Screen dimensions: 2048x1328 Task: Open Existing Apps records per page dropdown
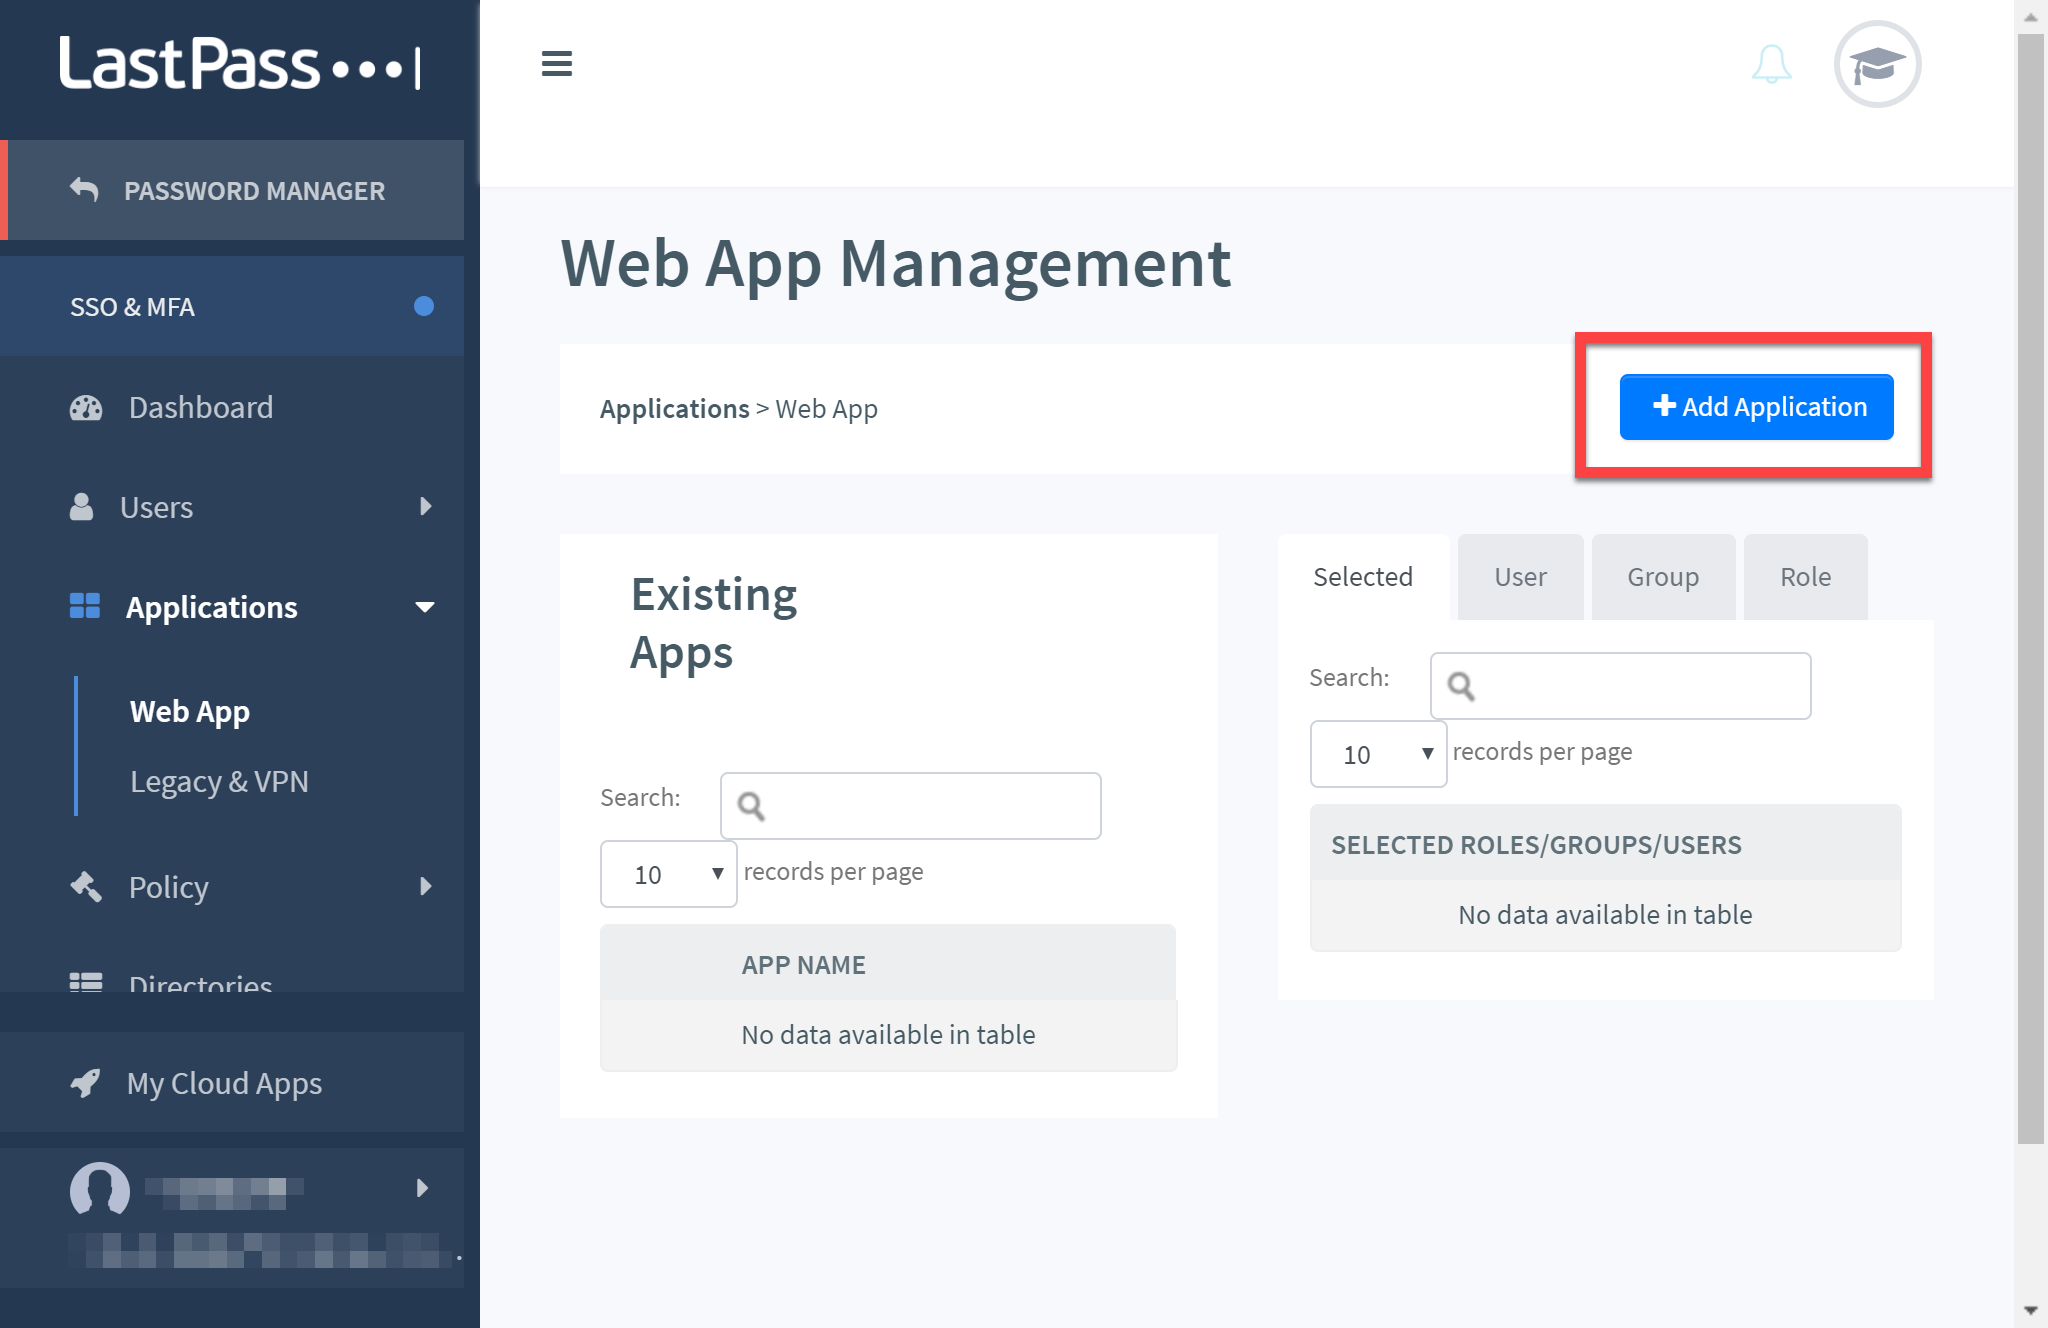pyautogui.click(x=668, y=874)
